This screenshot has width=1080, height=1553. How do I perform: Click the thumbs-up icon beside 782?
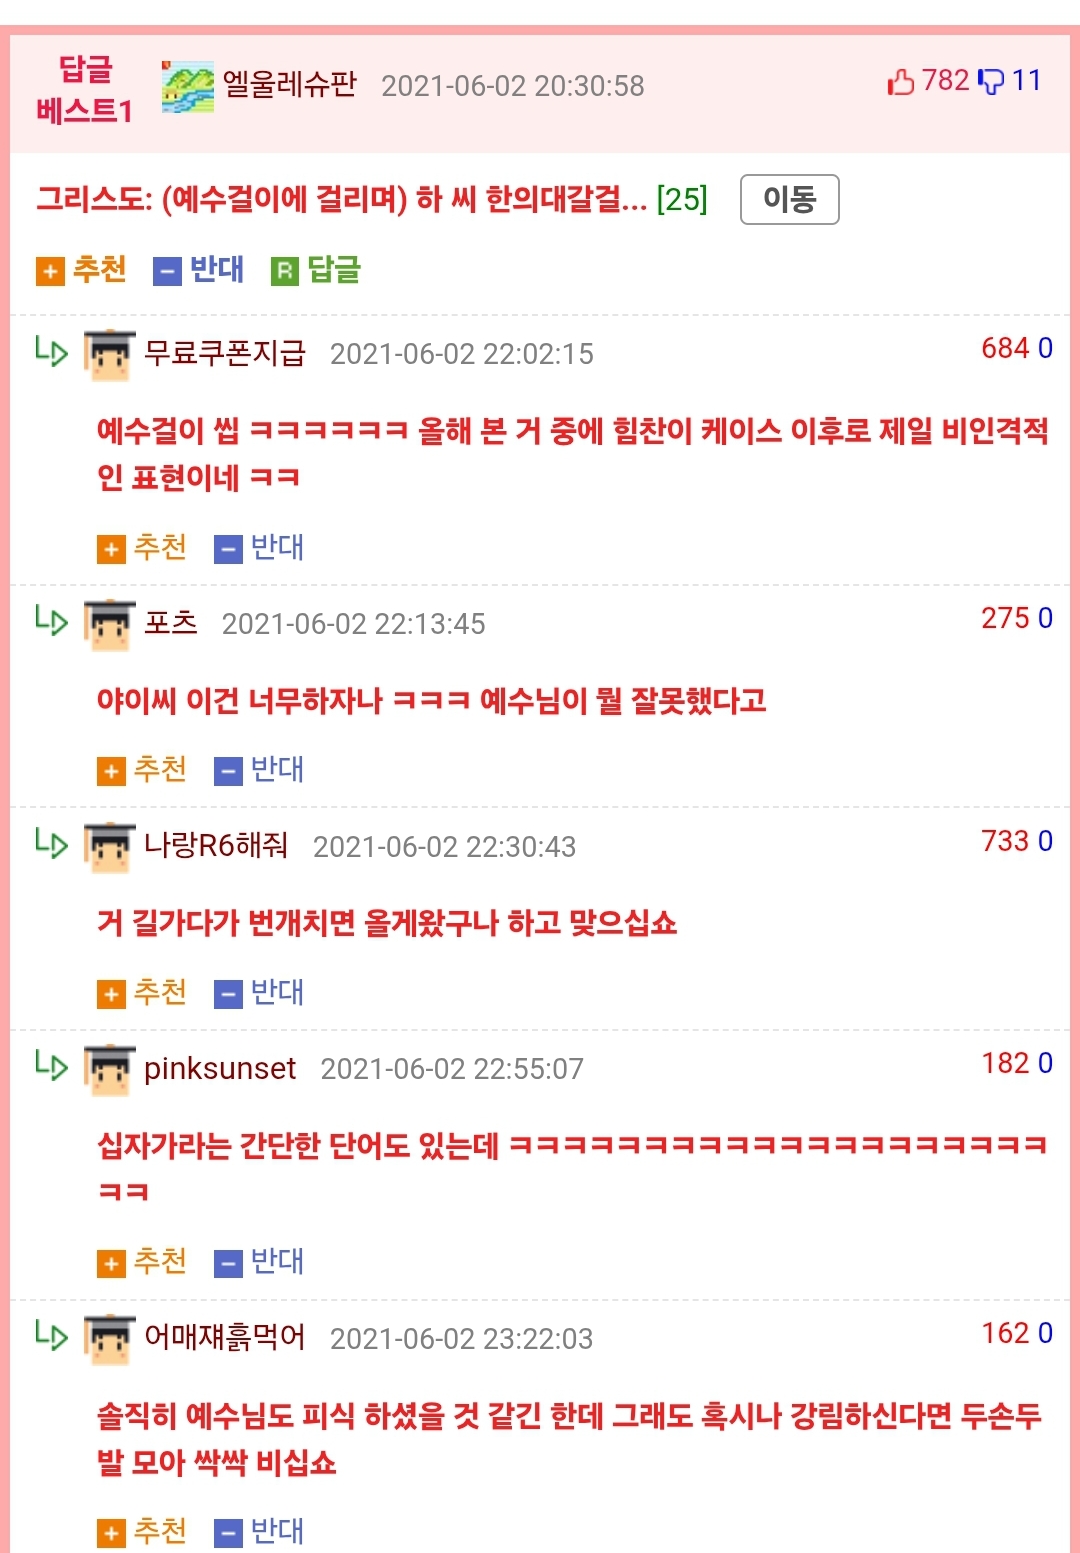click(901, 82)
